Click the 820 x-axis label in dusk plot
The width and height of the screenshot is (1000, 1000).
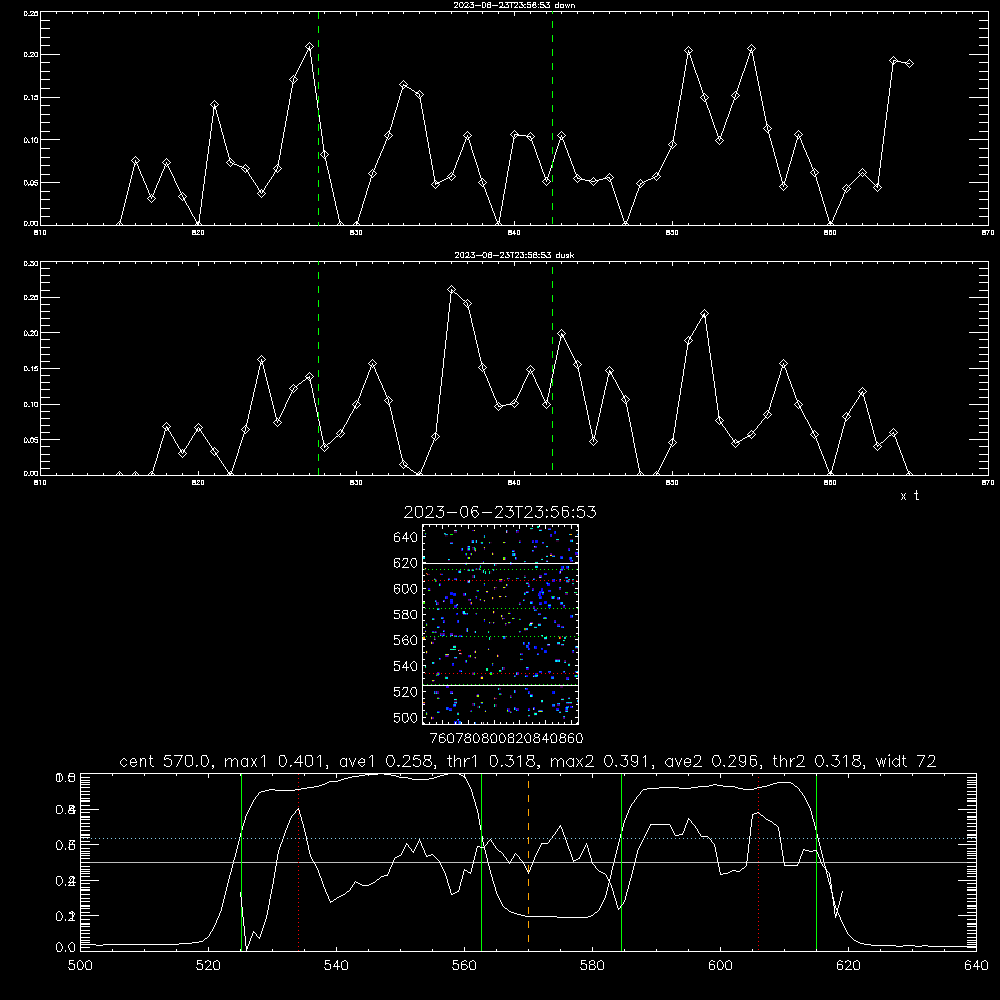pos(198,483)
